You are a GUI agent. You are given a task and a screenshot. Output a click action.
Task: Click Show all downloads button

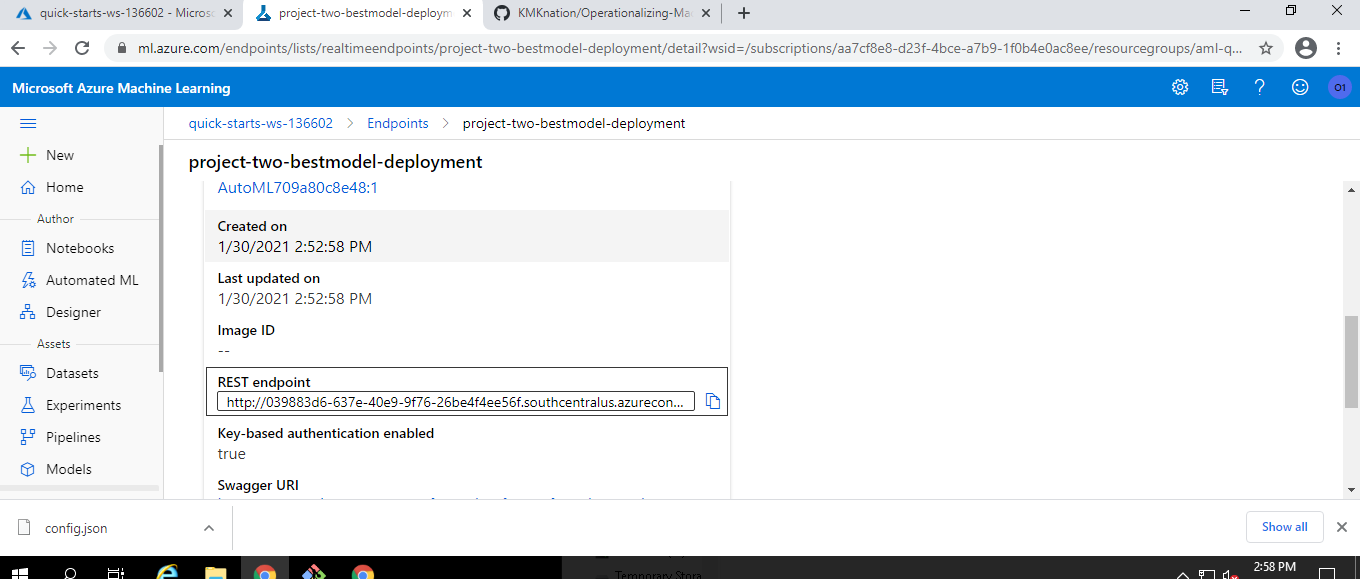pos(1284,527)
